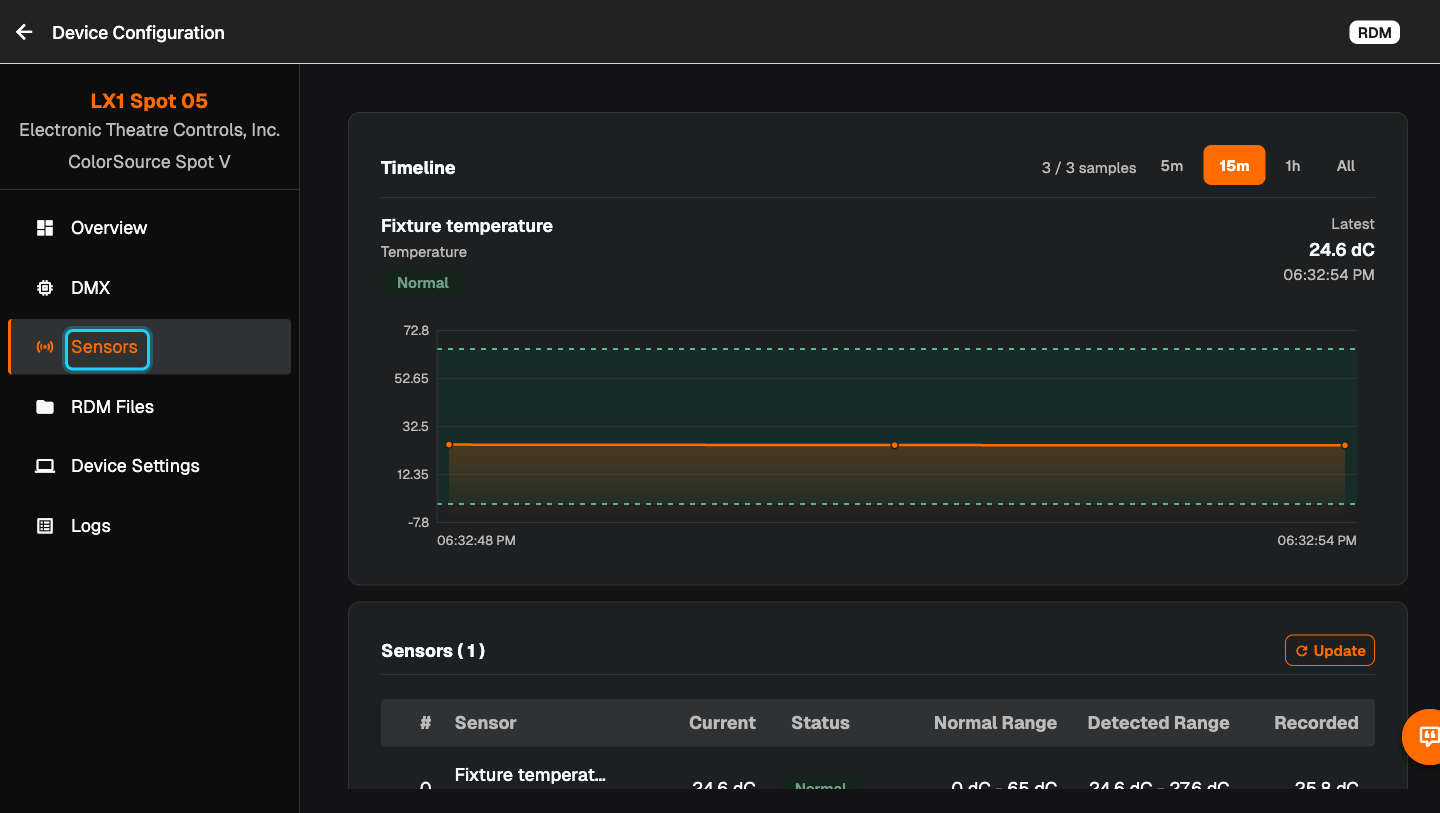Click the first data point on chart
This screenshot has height=813, width=1440.
point(449,444)
